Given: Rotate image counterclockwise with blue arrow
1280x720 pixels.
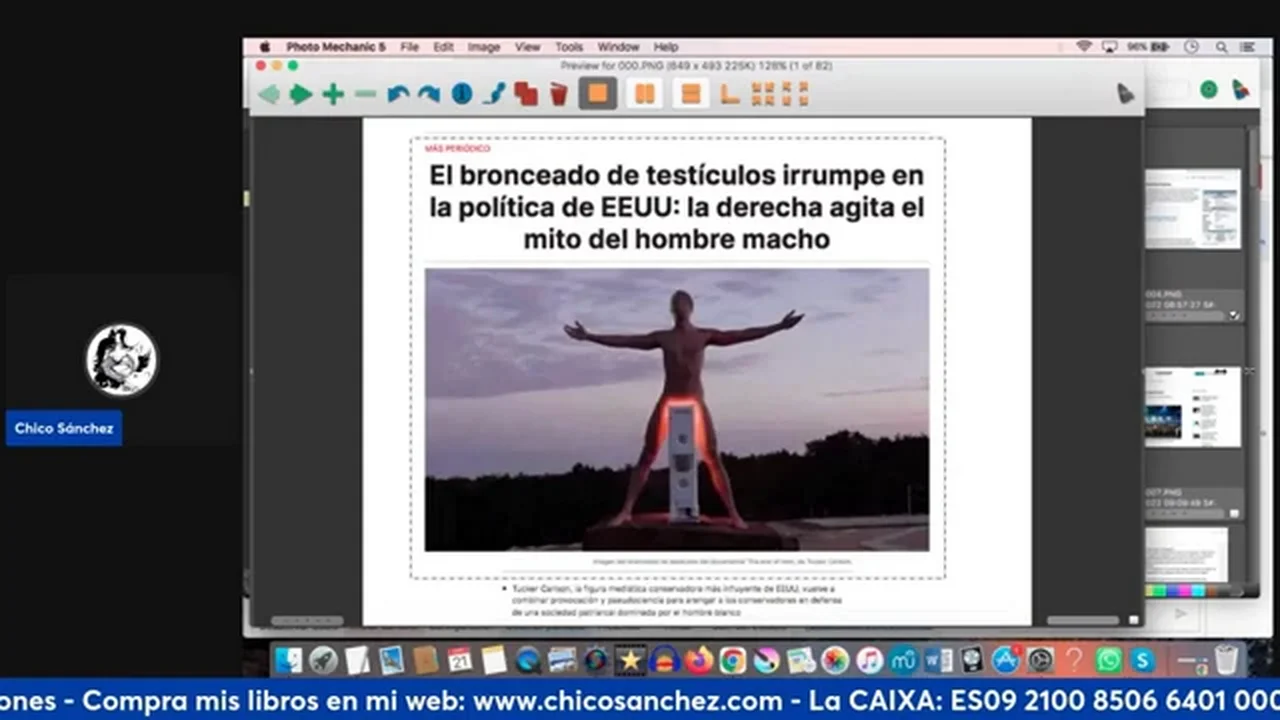Looking at the screenshot, I should click(x=398, y=94).
